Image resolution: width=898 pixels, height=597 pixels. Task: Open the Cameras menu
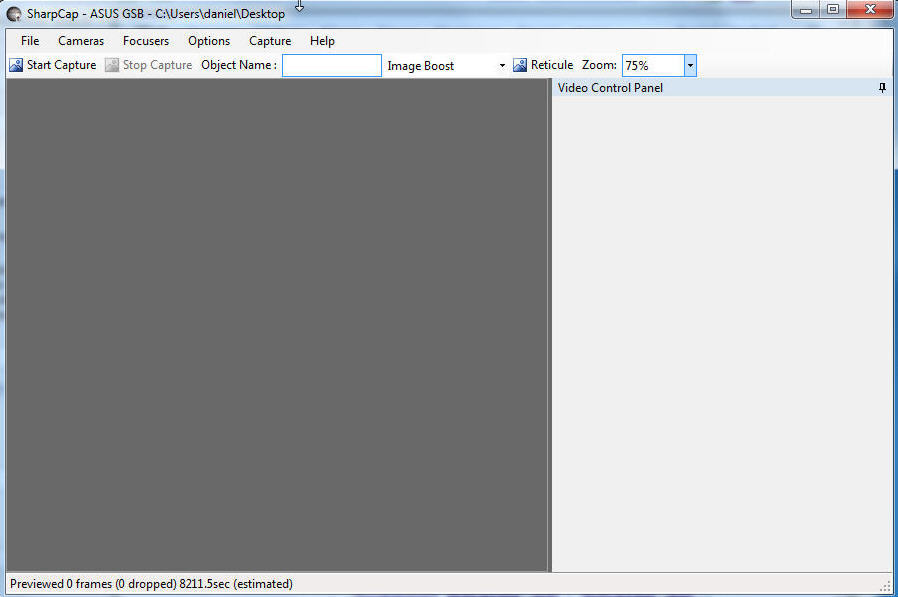coord(80,41)
